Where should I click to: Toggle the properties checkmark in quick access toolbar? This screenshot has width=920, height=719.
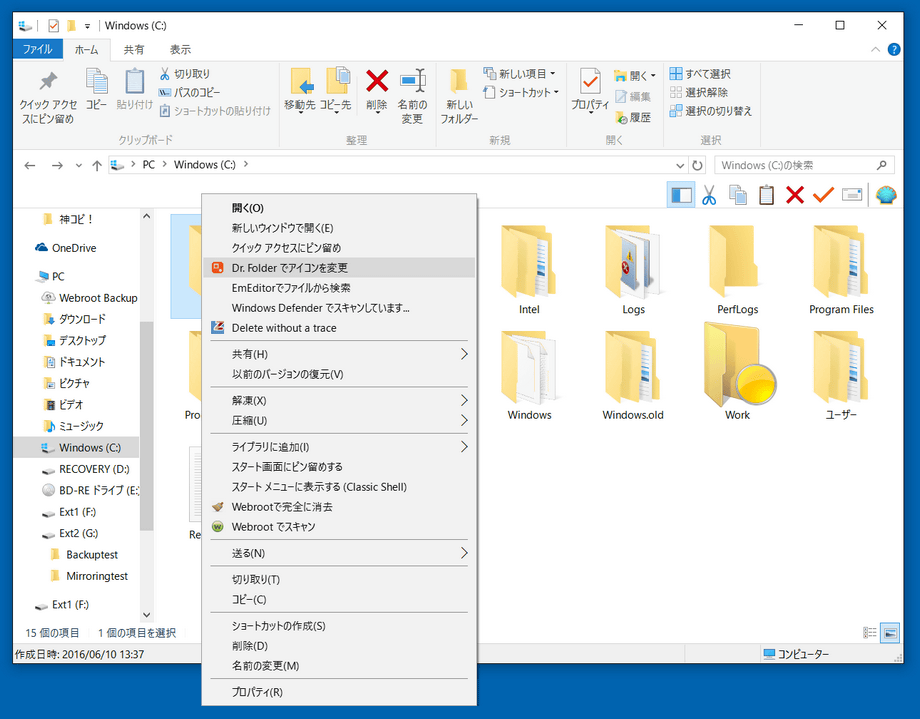click(x=54, y=25)
